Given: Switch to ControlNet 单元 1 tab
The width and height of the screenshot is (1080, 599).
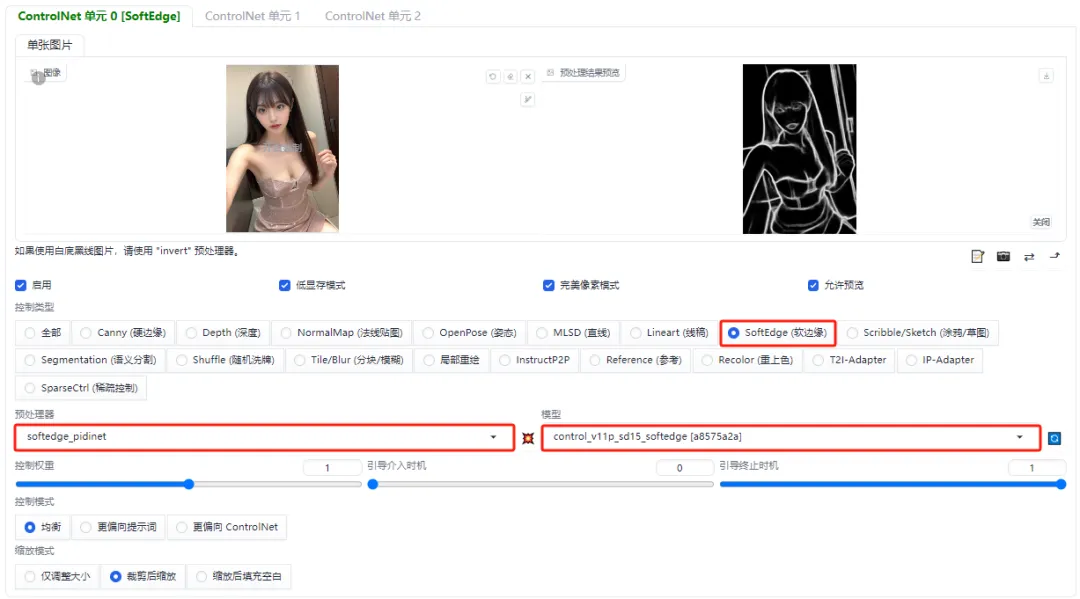Looking at the screenshot, I should tap(252, 16).
